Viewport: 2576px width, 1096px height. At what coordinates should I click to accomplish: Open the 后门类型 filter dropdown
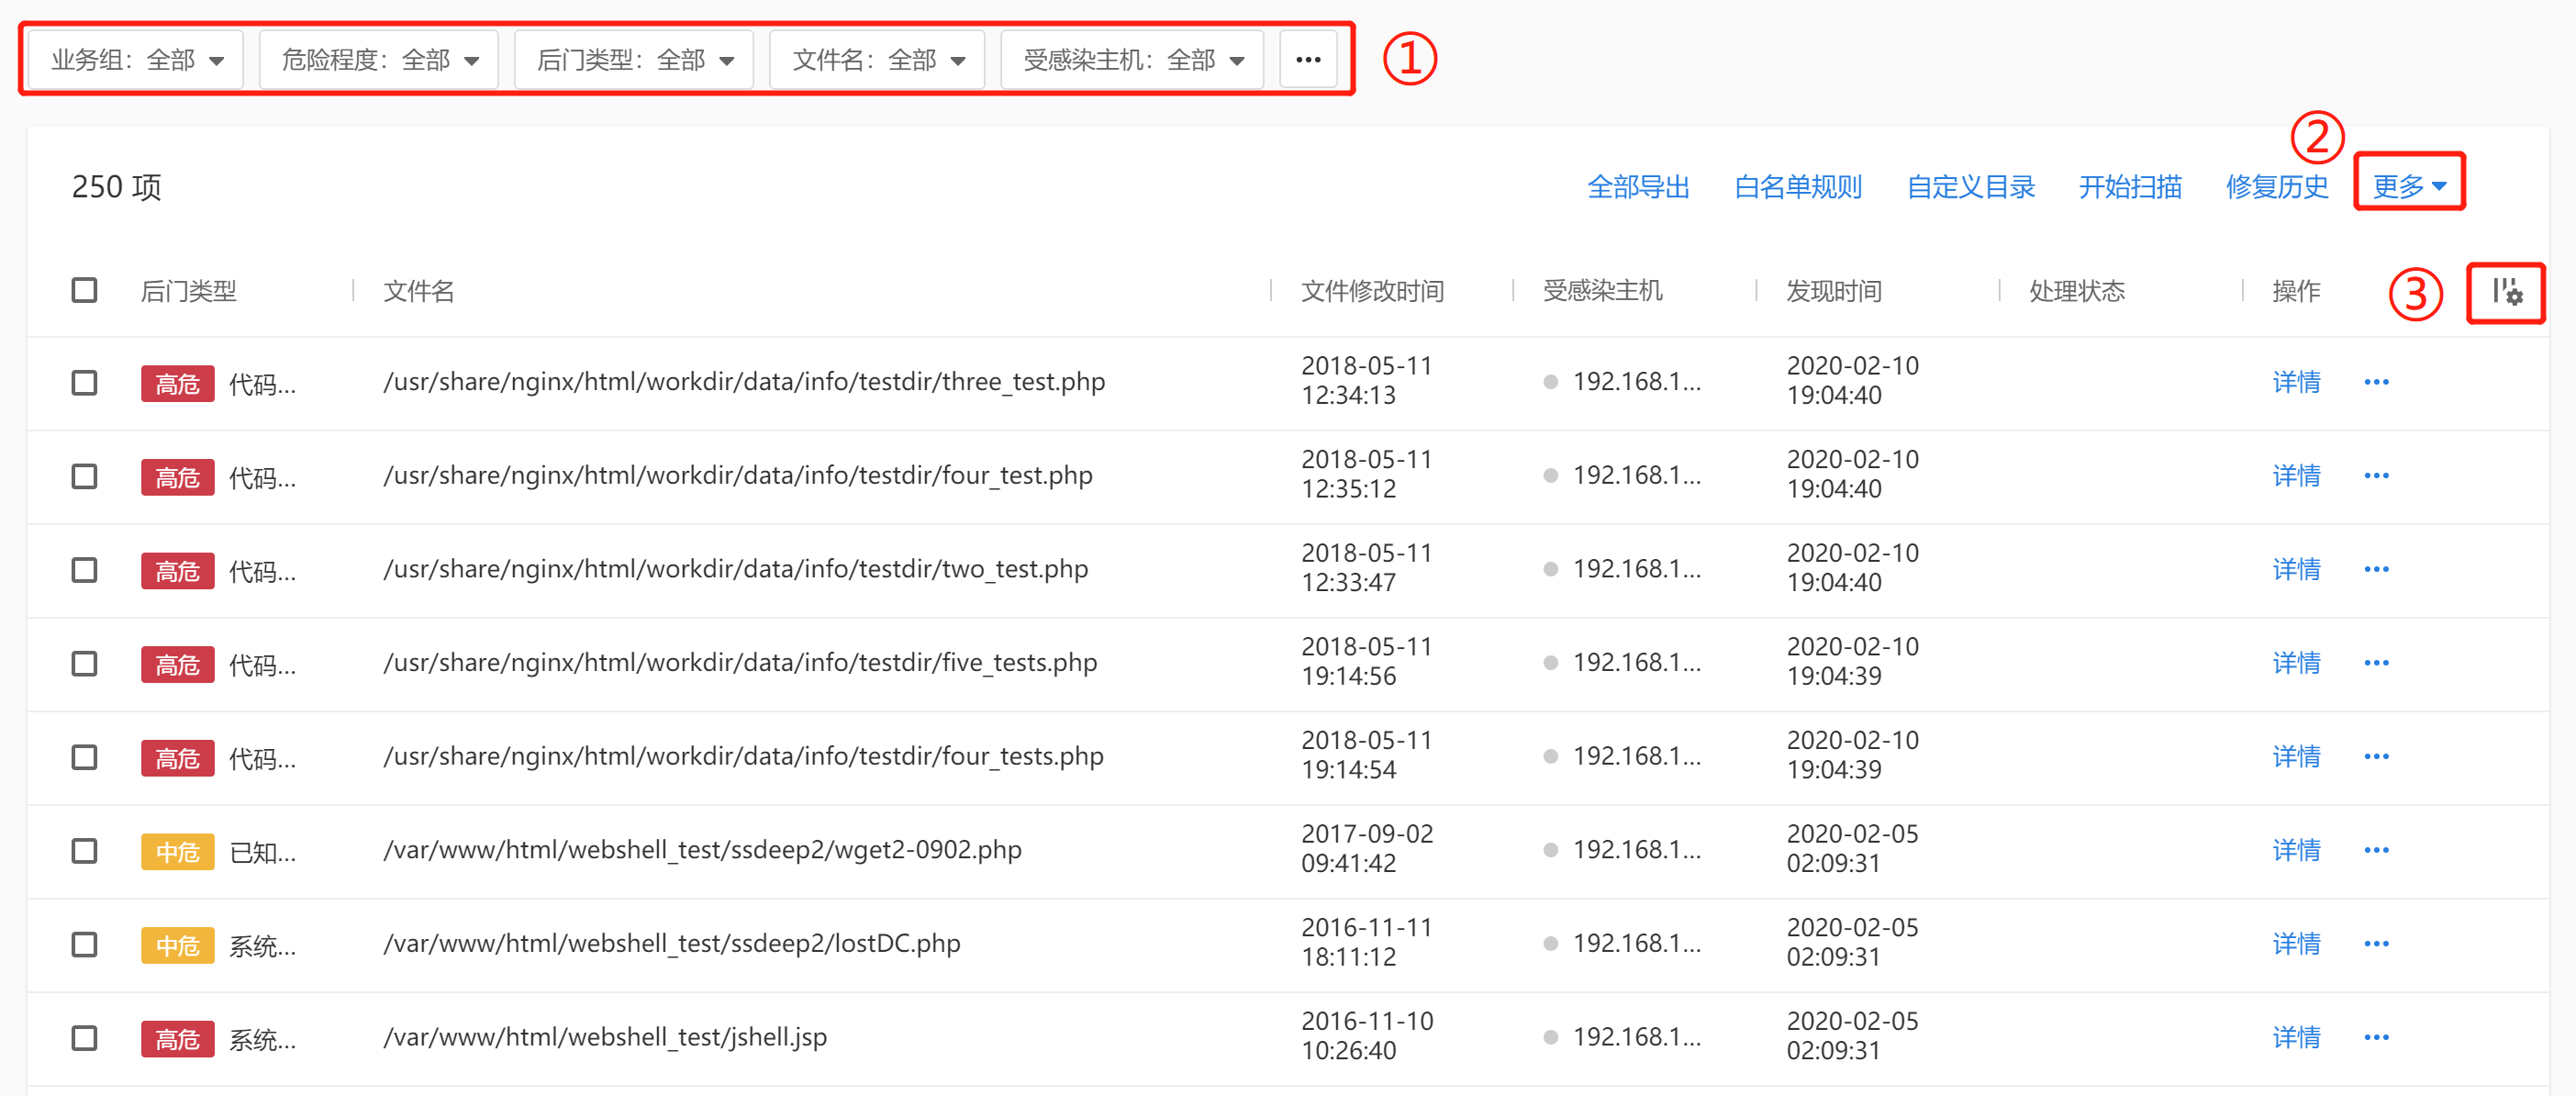pos(634,60)
